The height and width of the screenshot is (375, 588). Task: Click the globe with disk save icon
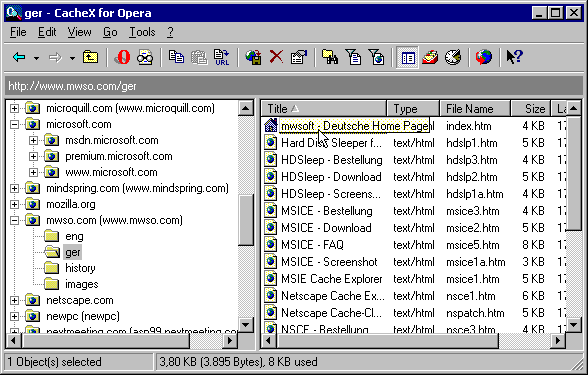coord(254,57)
